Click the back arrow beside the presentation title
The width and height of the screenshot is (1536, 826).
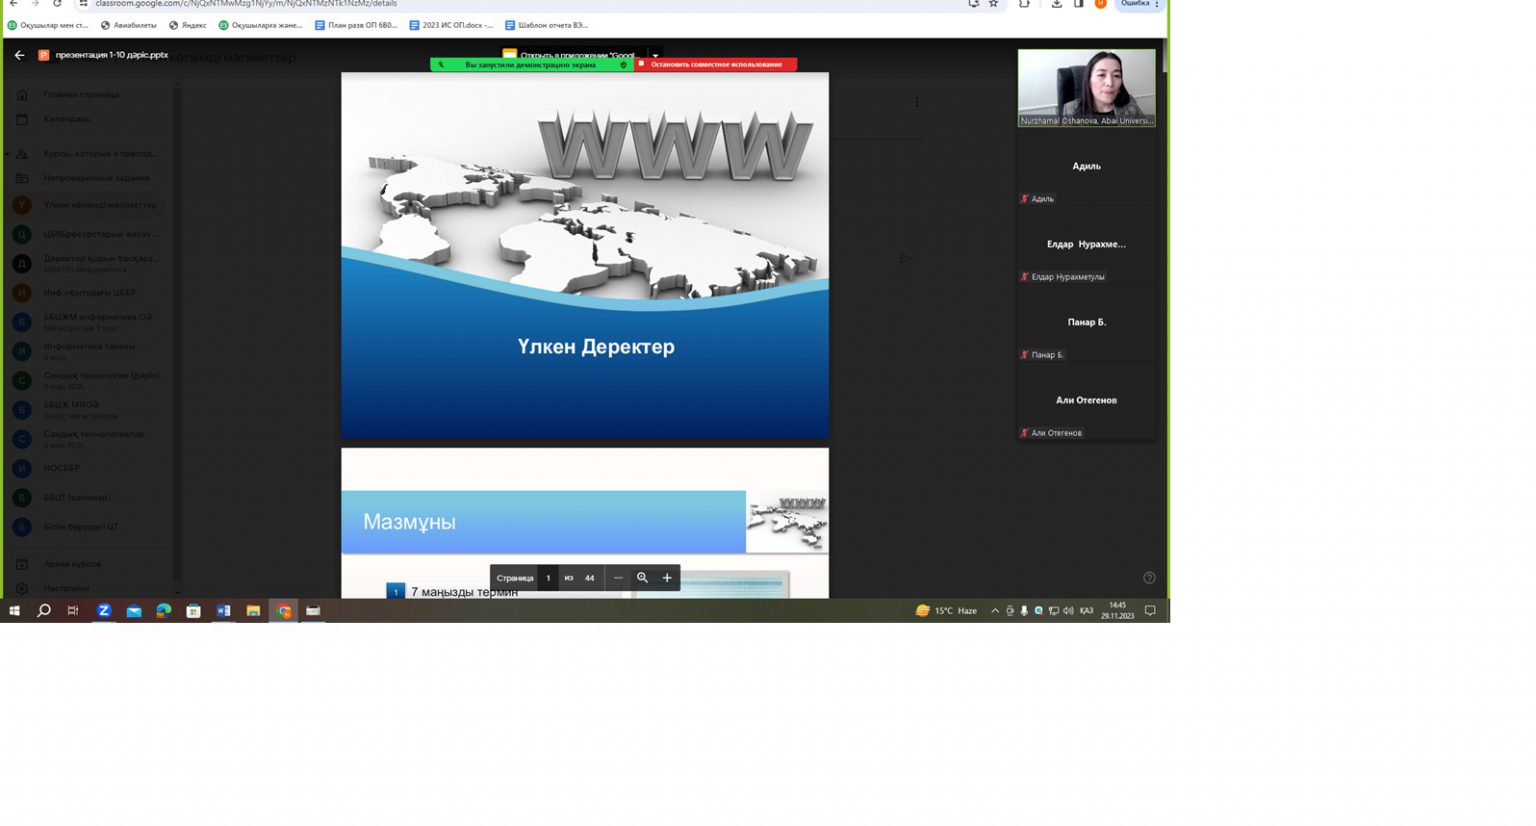tap(19, 55)
